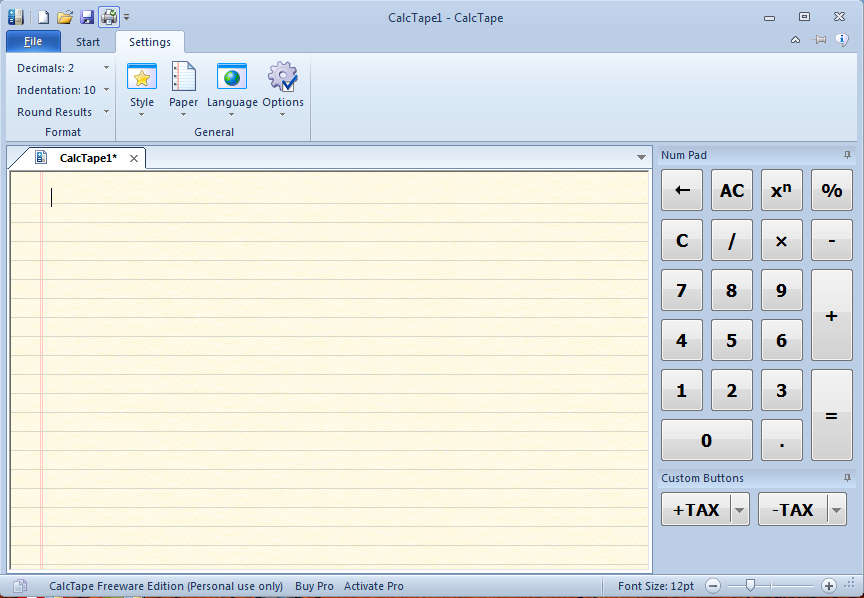Click the Print icon in quick access toolbar
This screenshot has height=598, width=864.
click(x=108, y=17)
